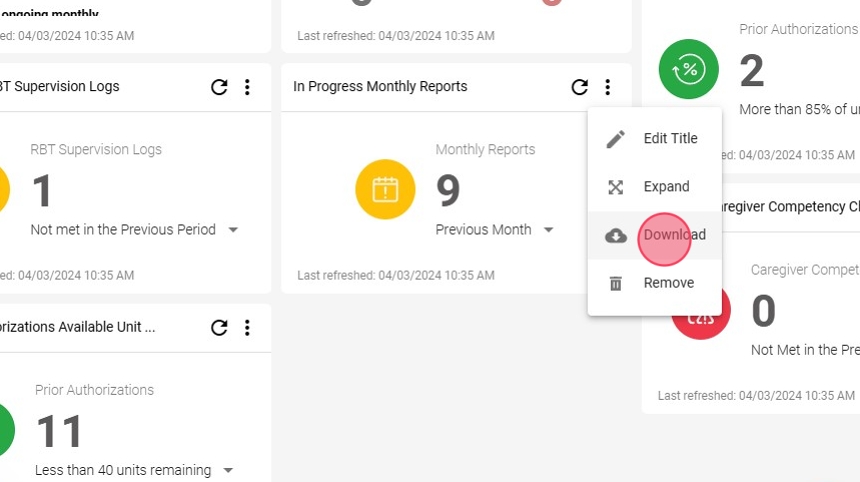Viewport: 860px width, 482px height.
Task: Click the green Prior Authorizations percent icon
Action: (688, 69)
